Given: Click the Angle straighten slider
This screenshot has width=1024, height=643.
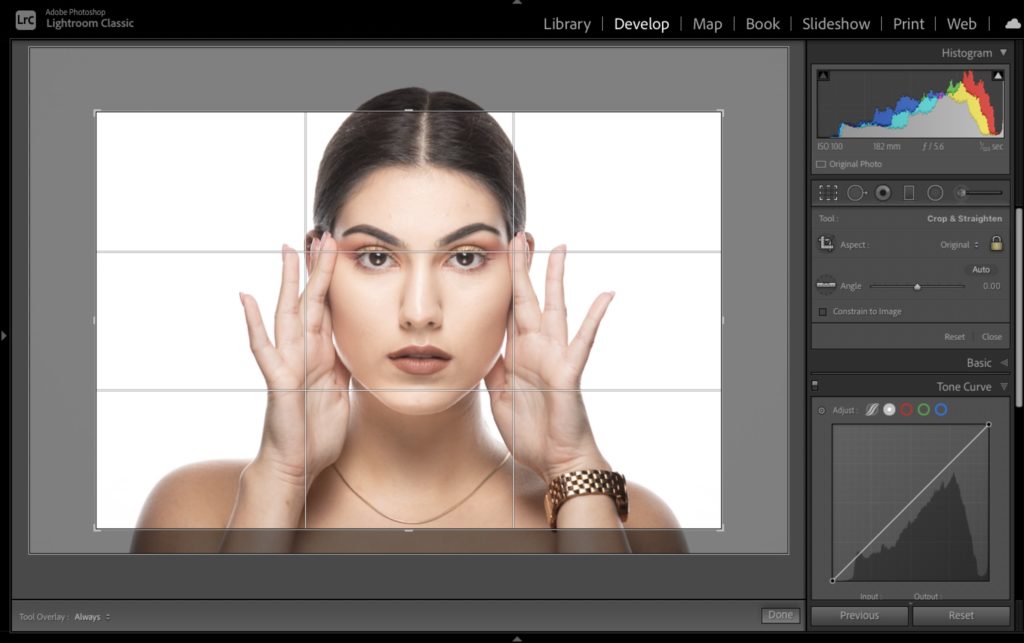Looking at the screenshot, I should (x=918, y=286).
